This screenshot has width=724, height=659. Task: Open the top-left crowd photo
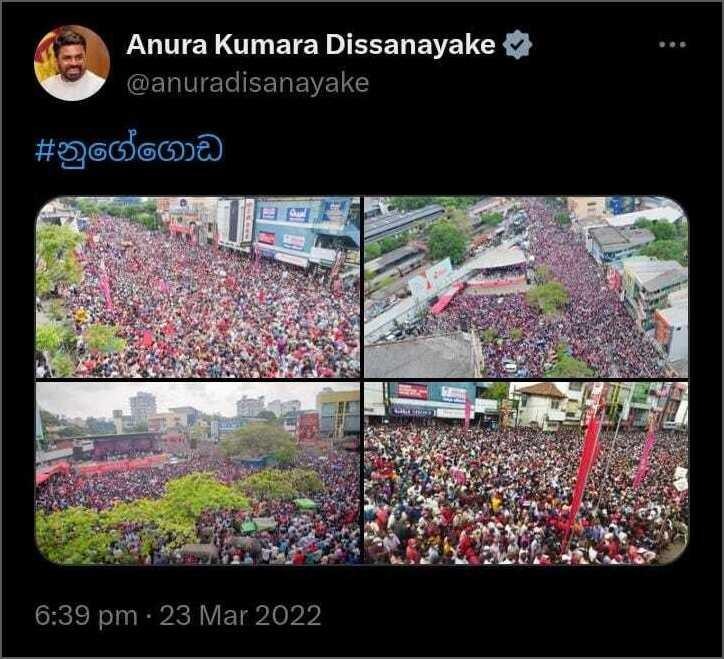[x=198, y=287]
